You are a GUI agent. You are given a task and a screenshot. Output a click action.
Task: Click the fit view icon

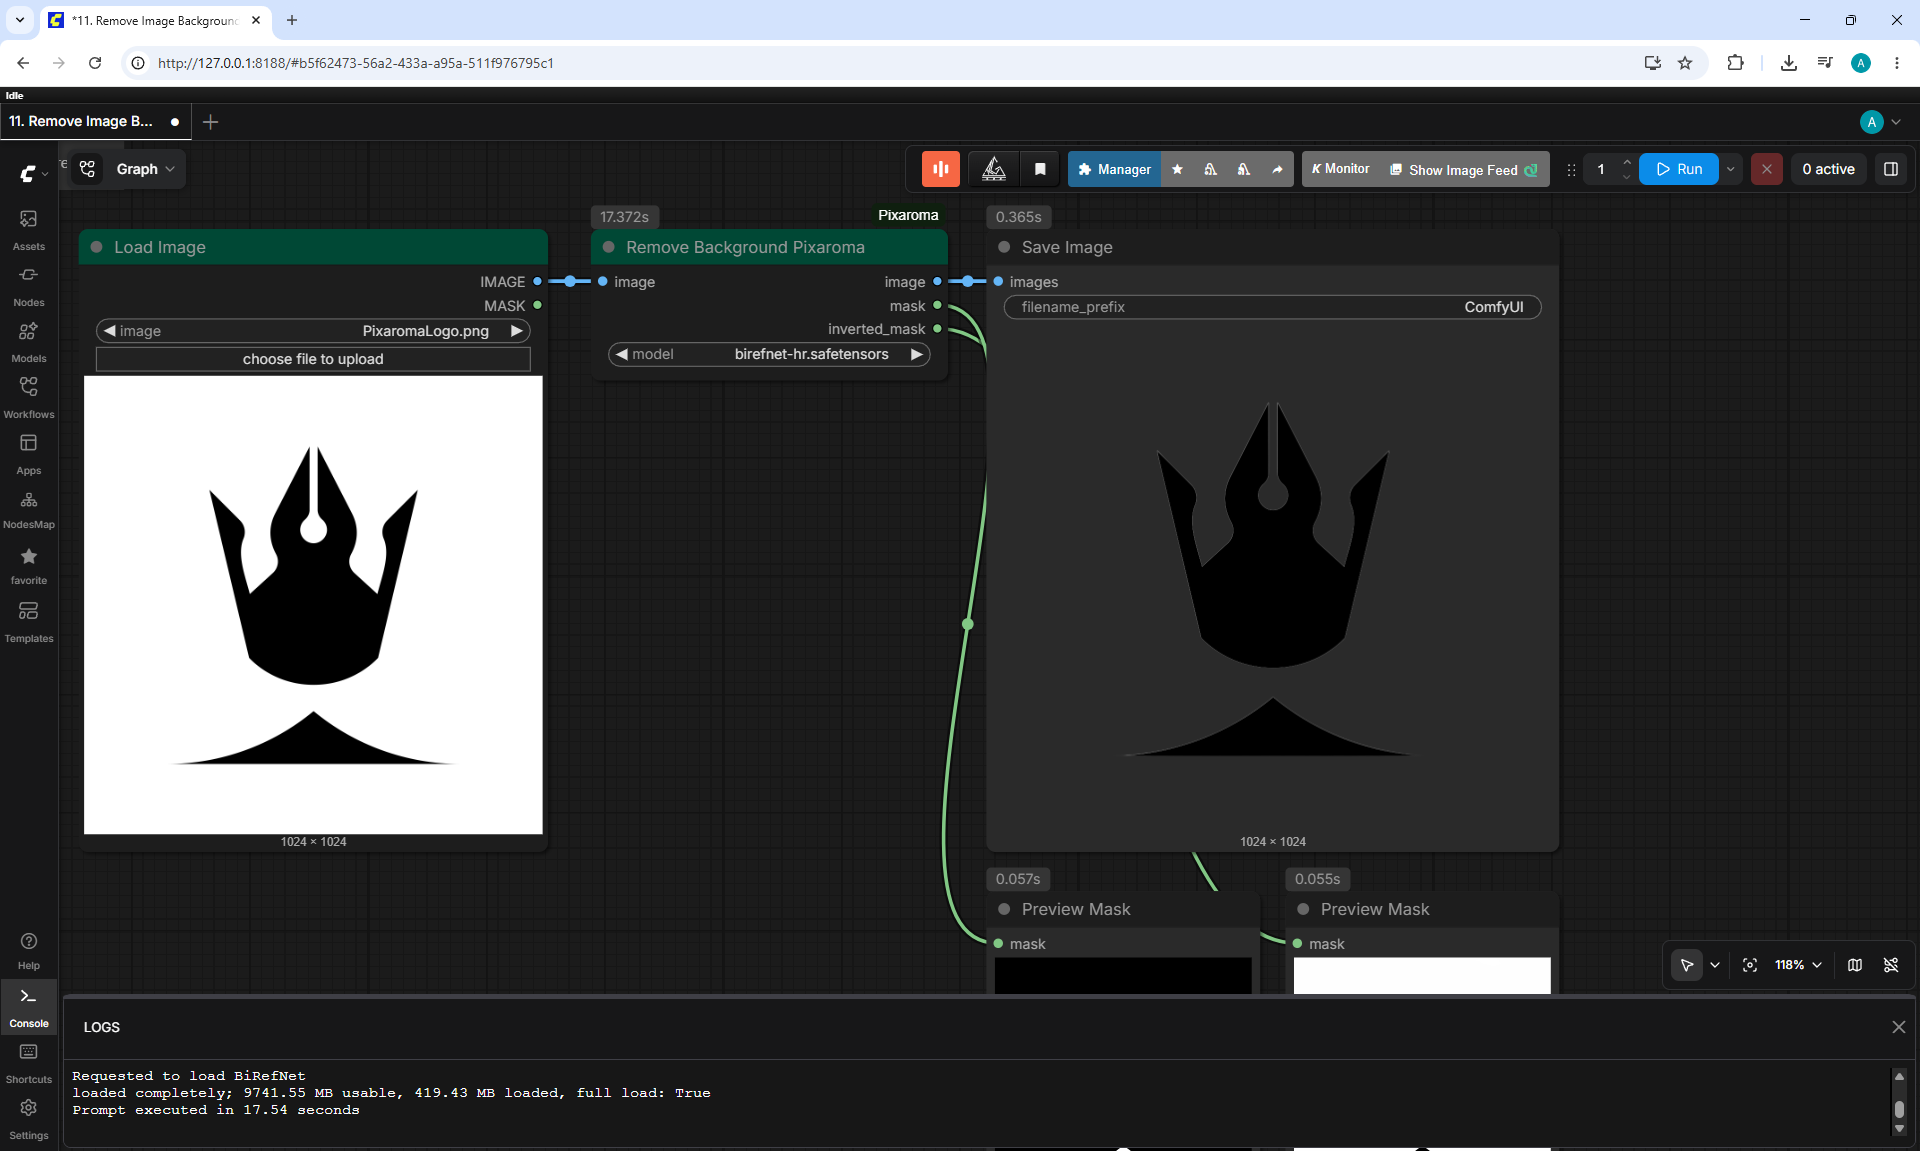(x=1750, y=965)
